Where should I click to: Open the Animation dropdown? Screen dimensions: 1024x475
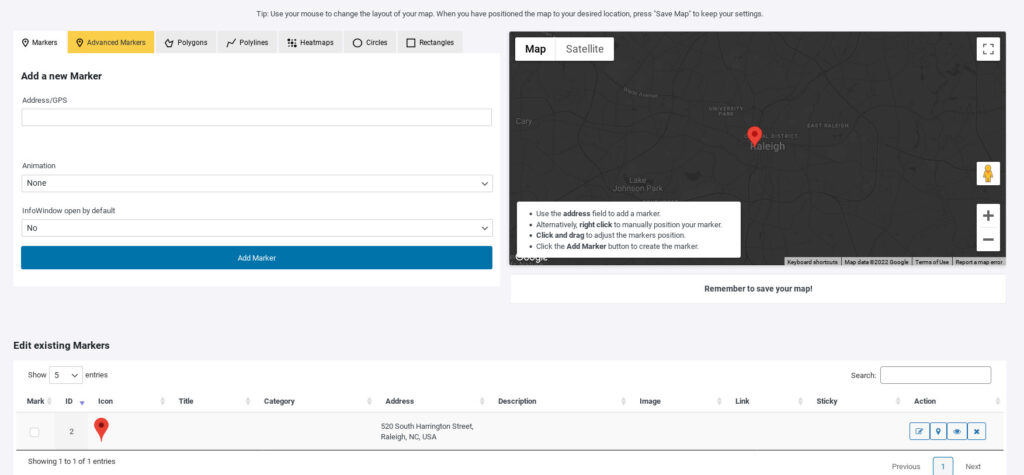(x=256, y=183)
